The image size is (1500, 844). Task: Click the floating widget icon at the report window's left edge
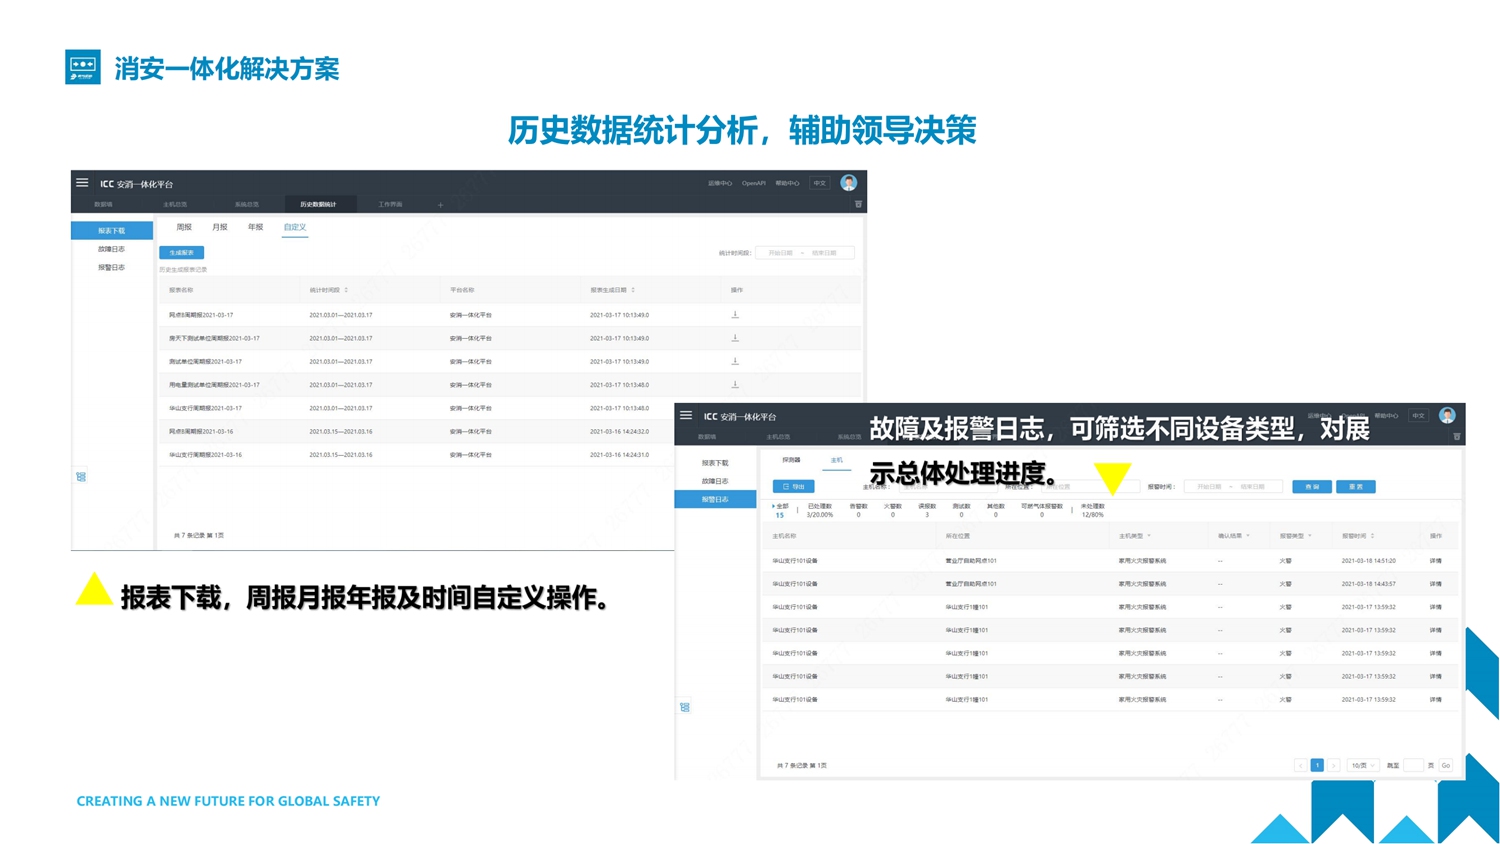[x=81, y=477]
